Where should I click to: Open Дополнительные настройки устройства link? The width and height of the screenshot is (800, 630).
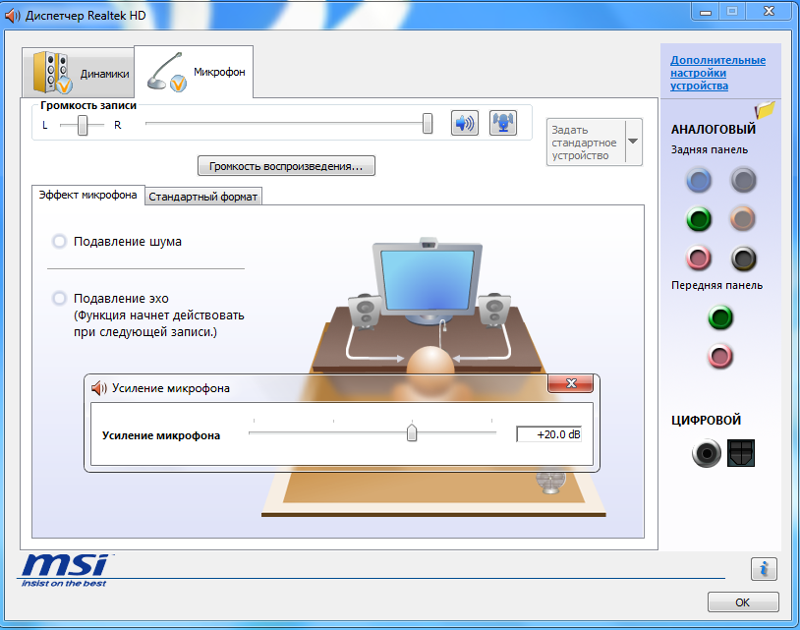tap(717, 73)
